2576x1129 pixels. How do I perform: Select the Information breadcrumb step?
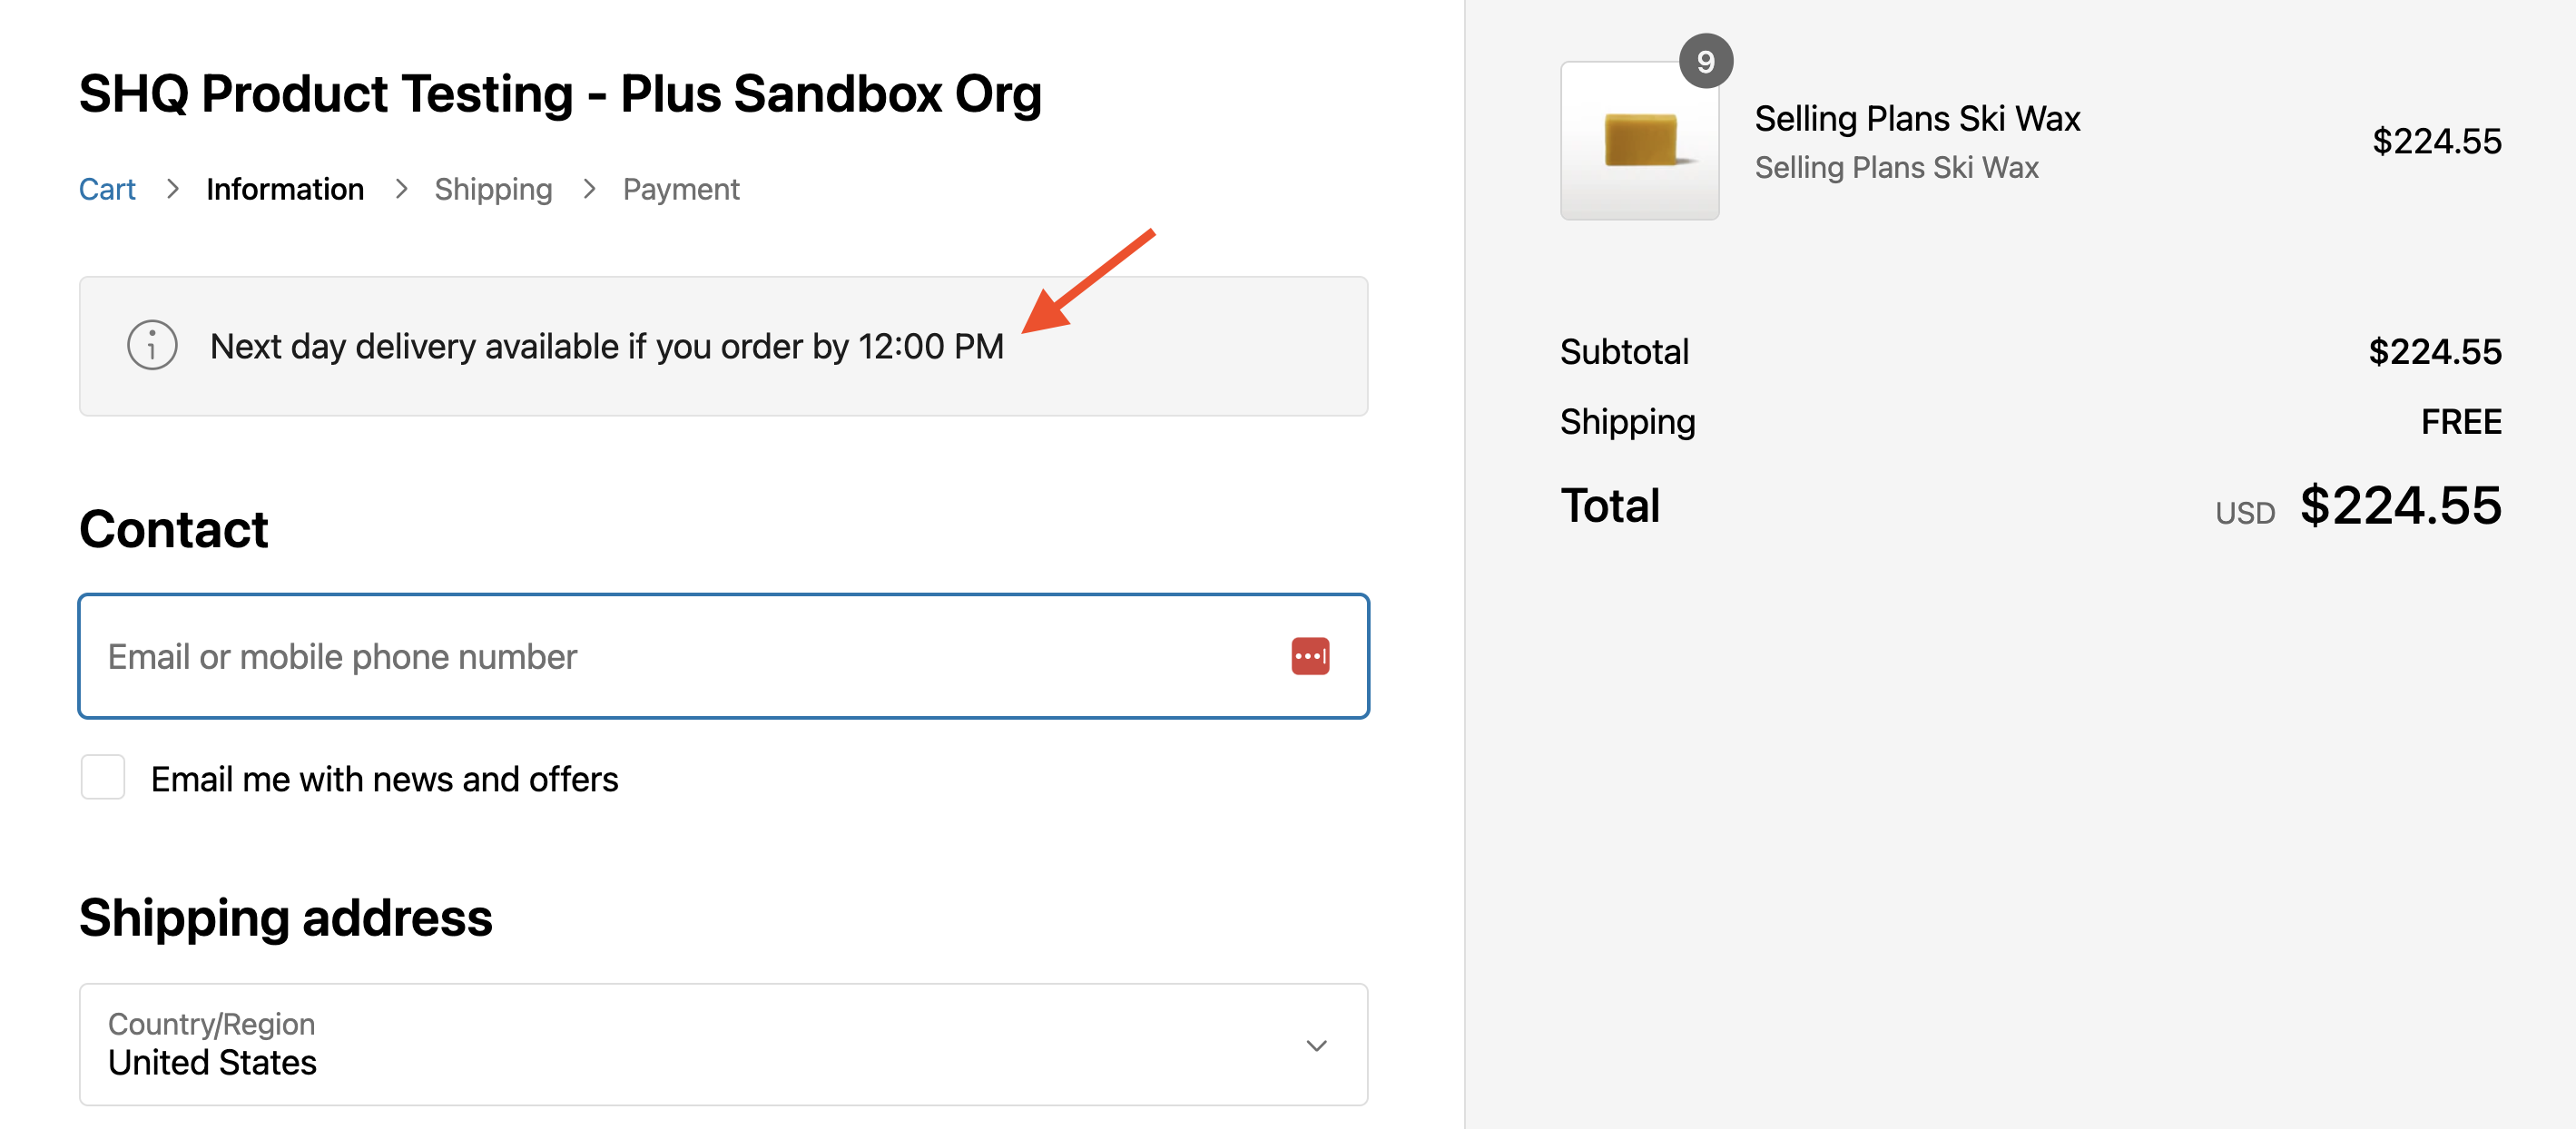click(285, 189)
